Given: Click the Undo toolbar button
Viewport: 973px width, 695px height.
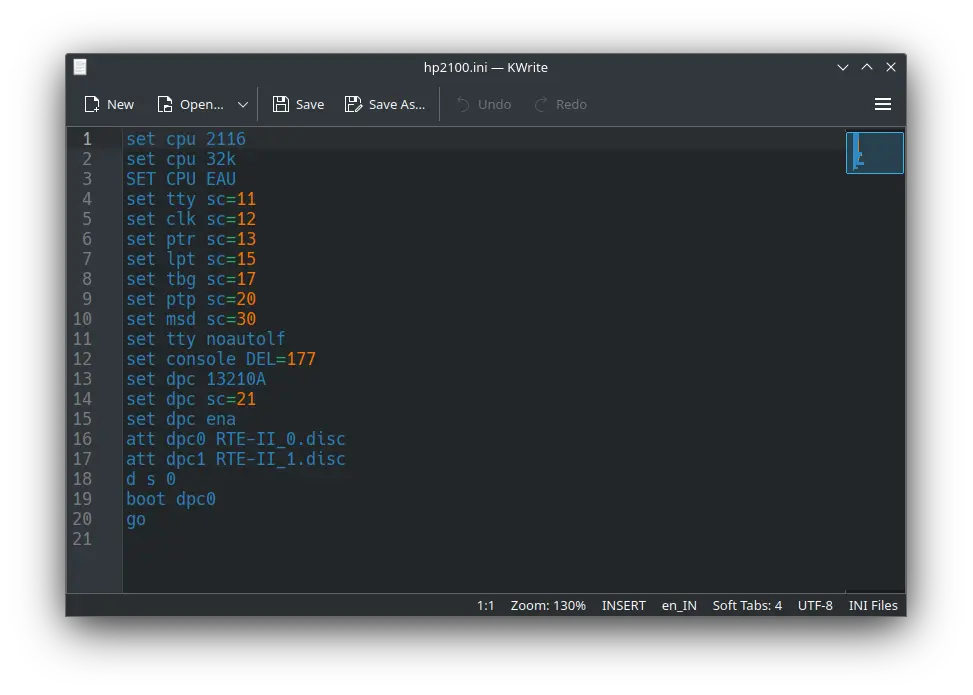Looking at the screenshot, I should pos(483,104).
